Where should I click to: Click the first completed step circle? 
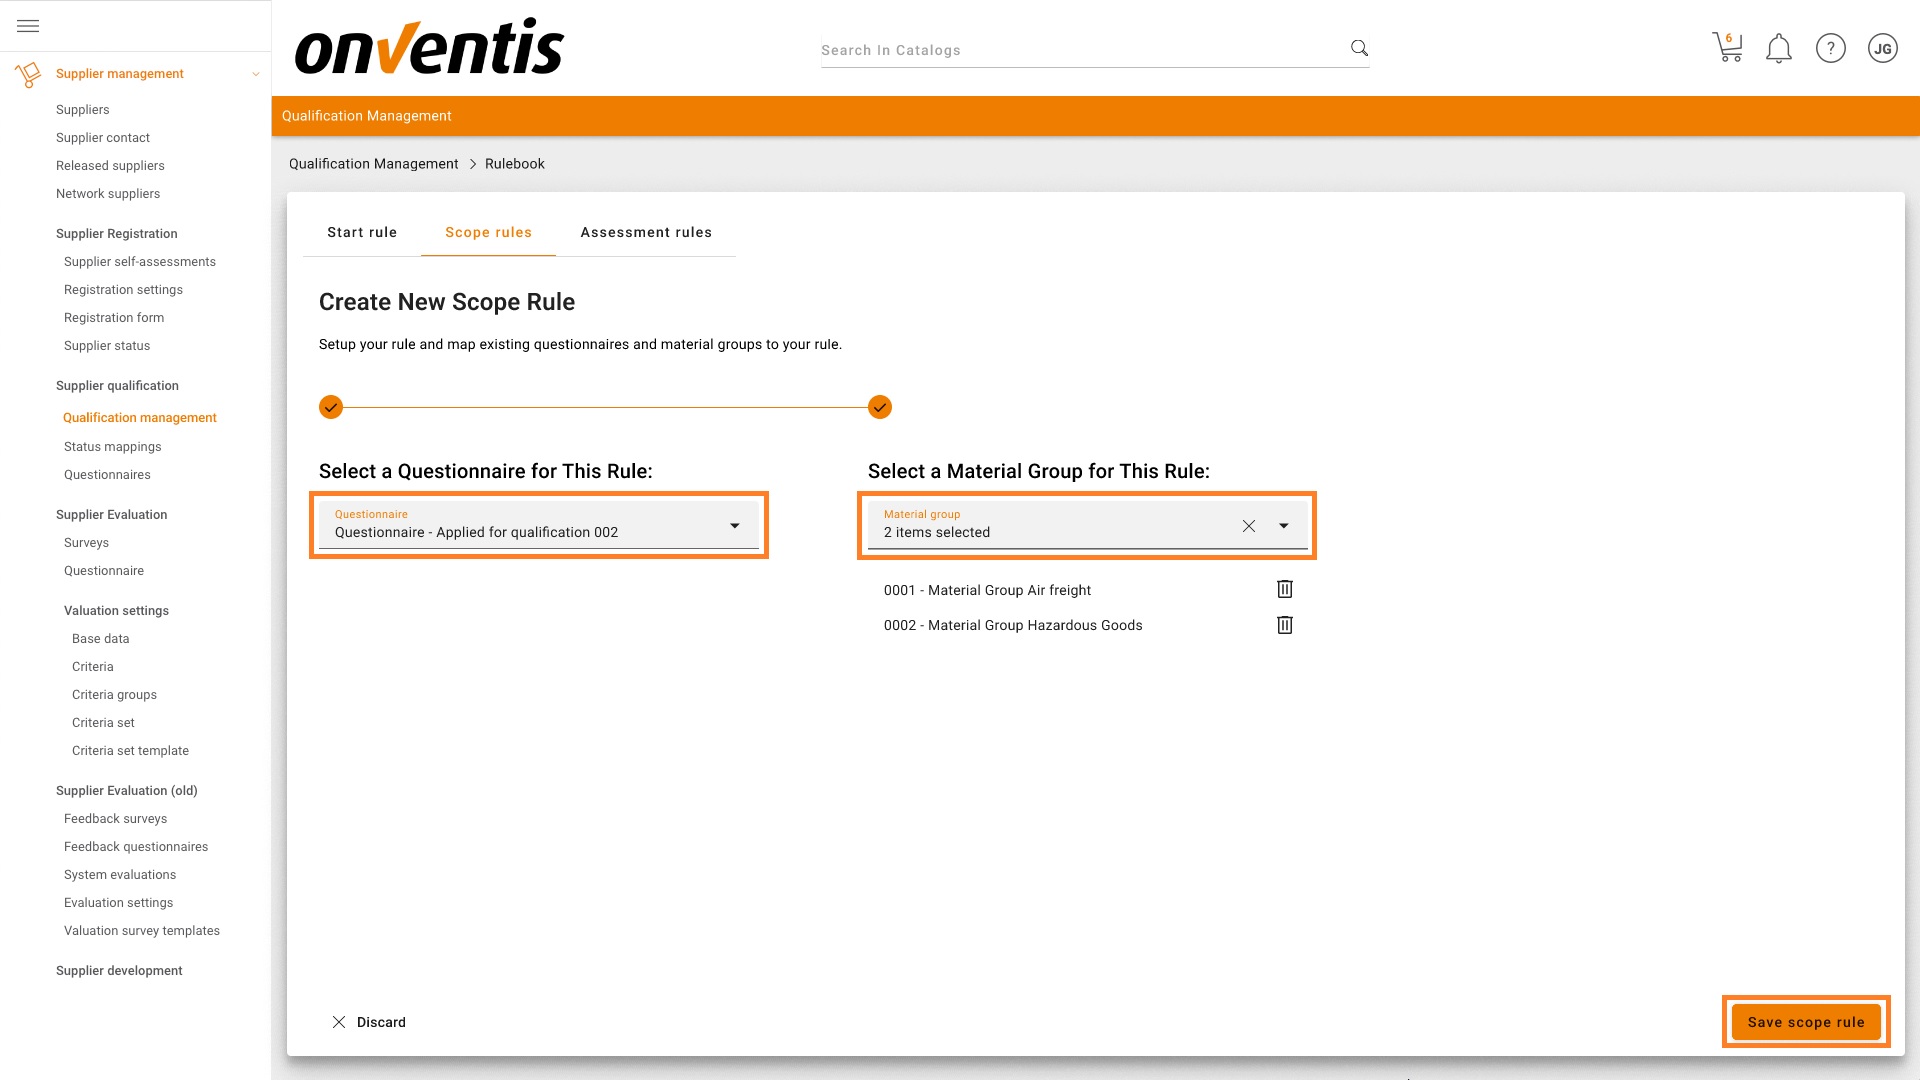pos(331,407)
